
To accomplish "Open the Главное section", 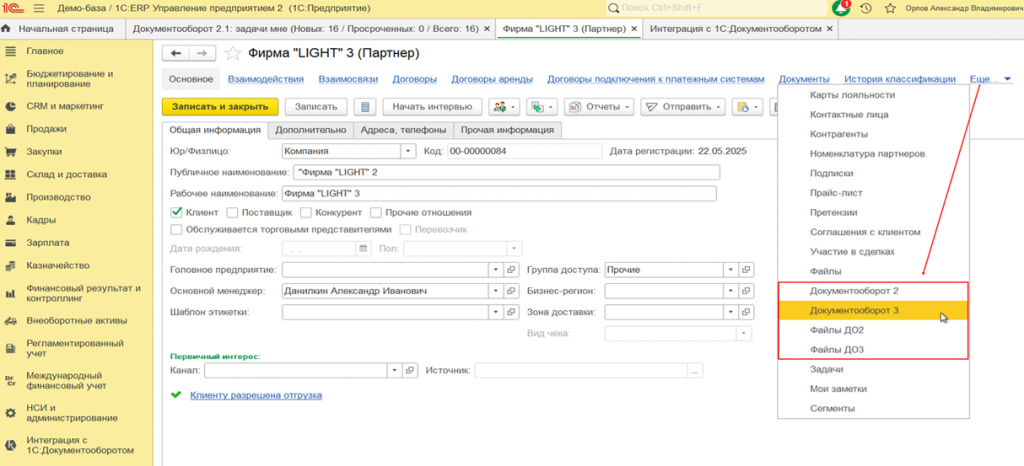I will tap(45, 51).
